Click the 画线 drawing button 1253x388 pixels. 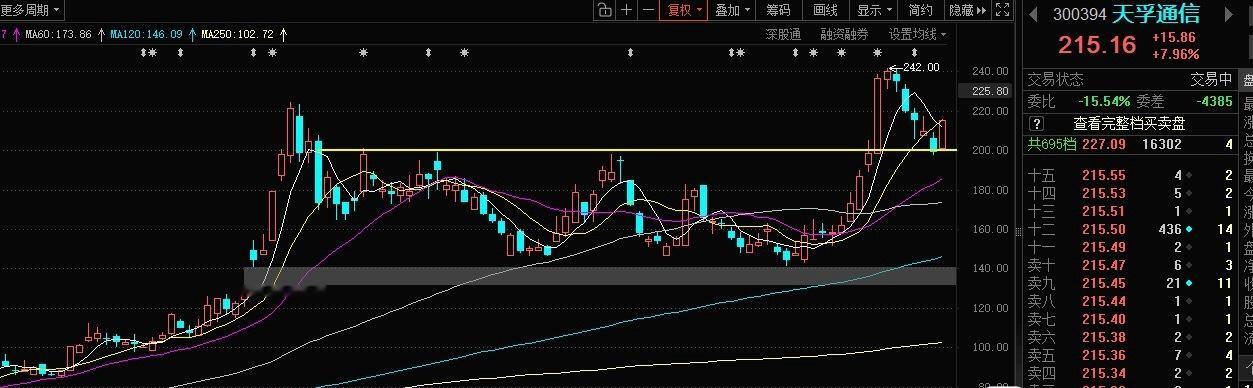[825, 10]
